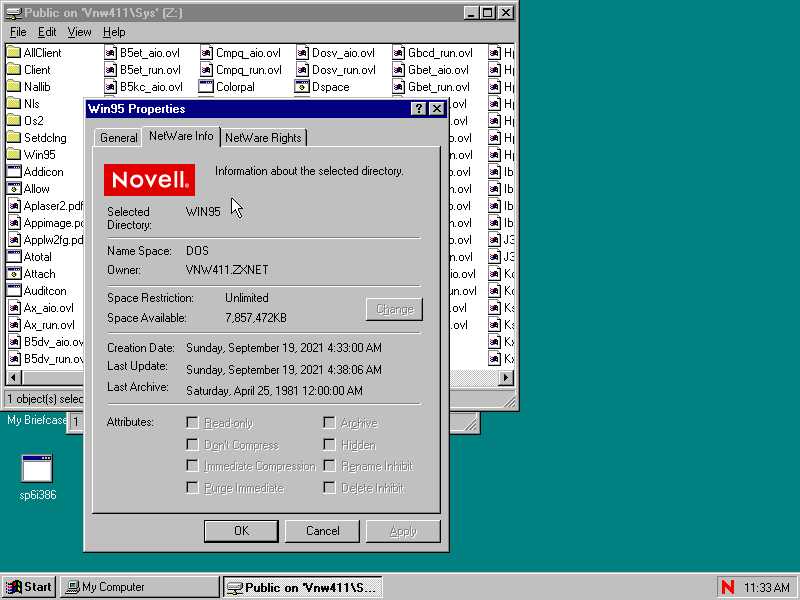Toggle the Don't Compress attribute checkbox
The height and width of the screenshot is (600, 800).
pos(192,445)
